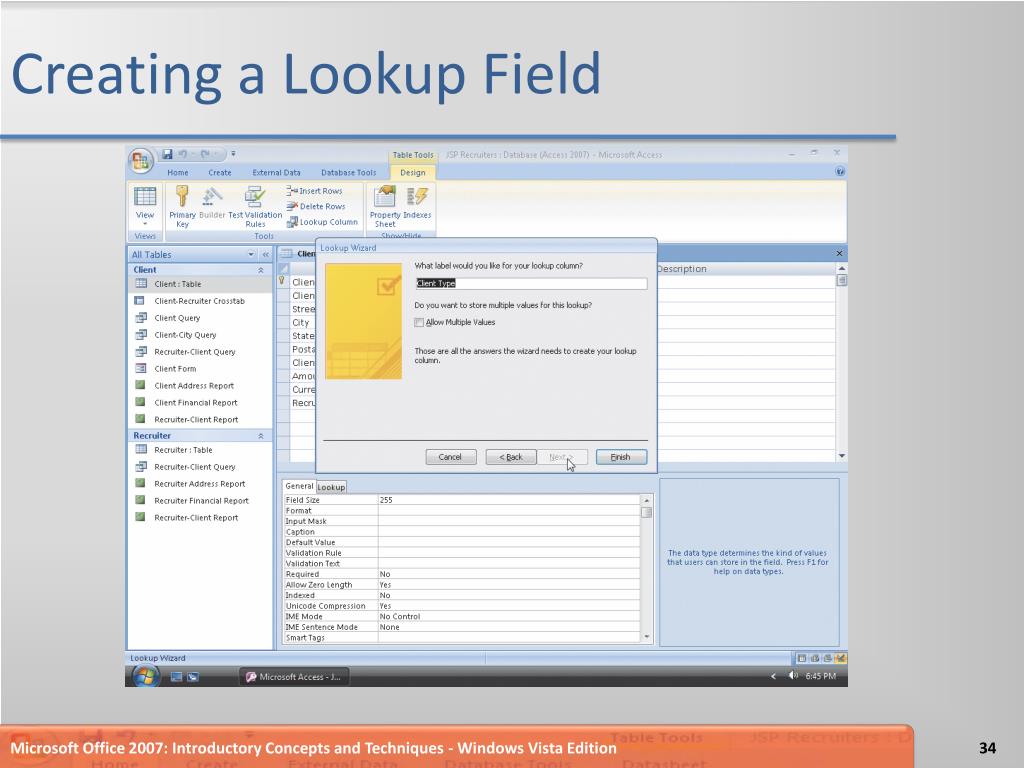Open the Database Tools tab
The image size is (1024, 768).
click(348, 172)
